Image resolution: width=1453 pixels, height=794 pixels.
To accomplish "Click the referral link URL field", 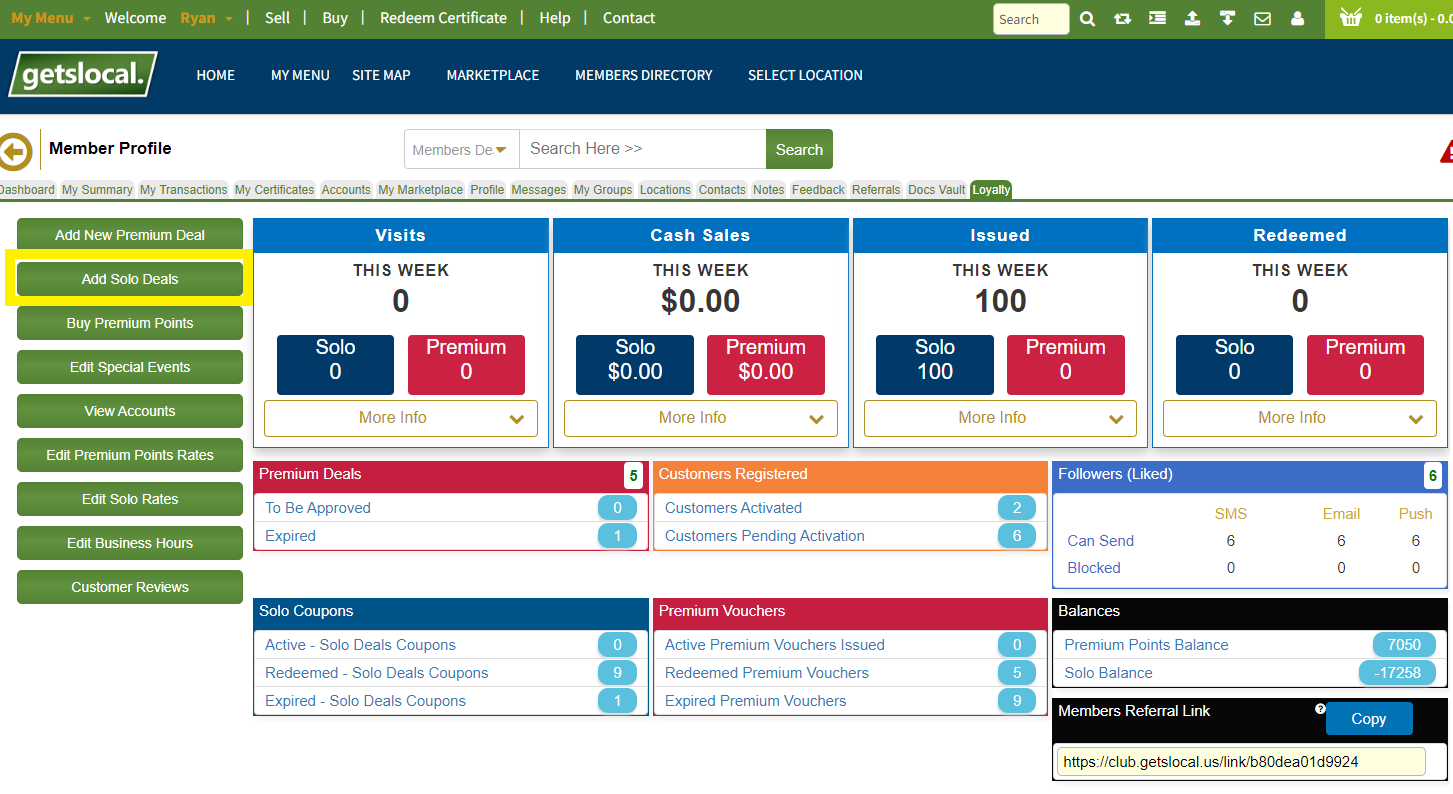I will [1241, 761].
